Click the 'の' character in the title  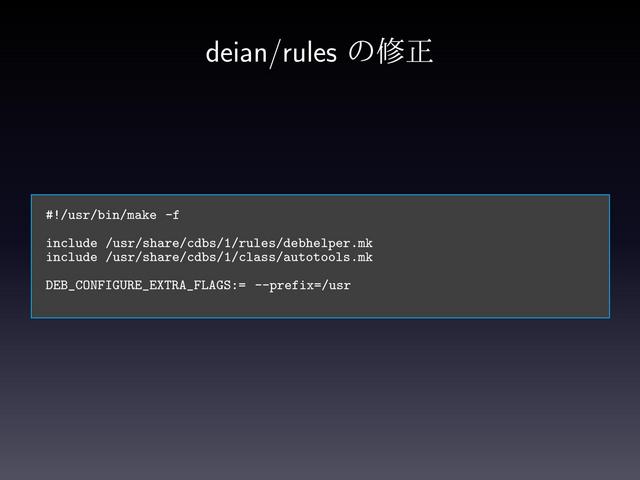click(x=360, y=52)
